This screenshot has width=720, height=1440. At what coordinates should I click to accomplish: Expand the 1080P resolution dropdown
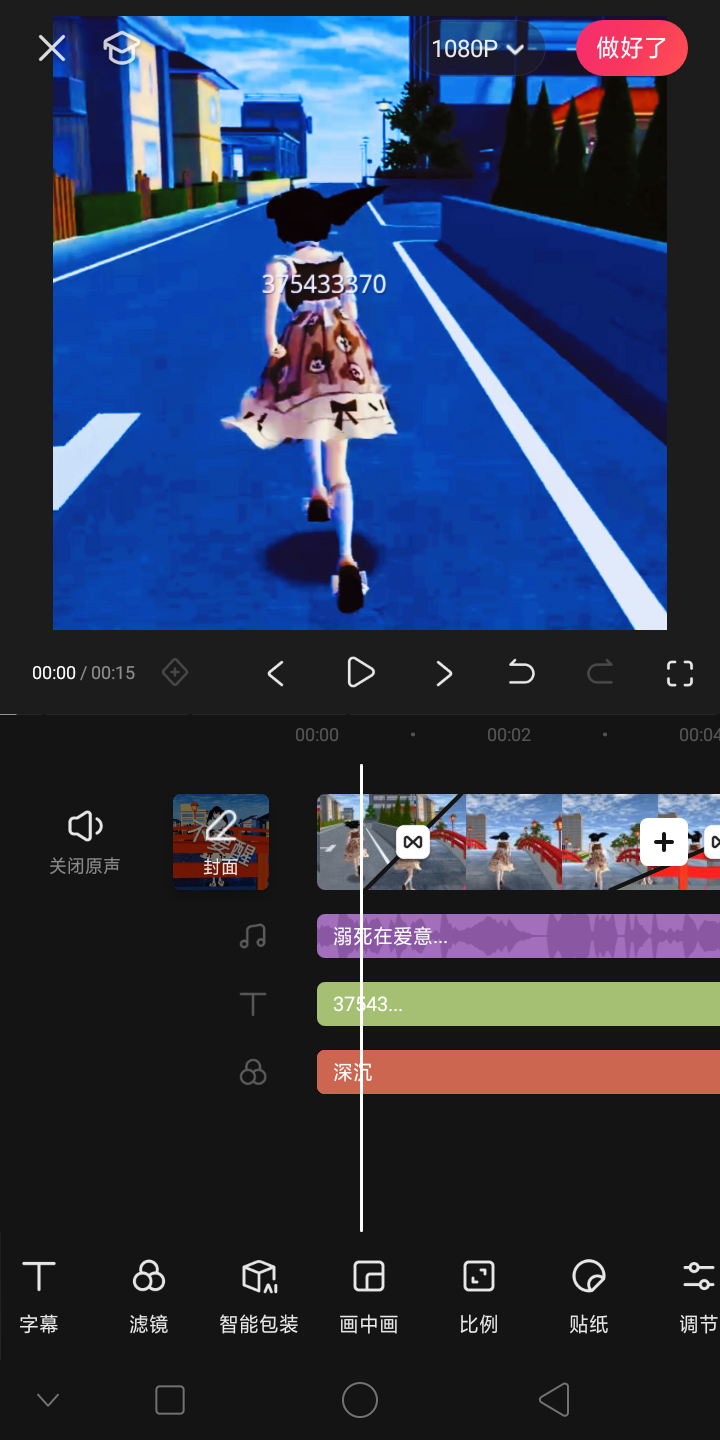coord(478,48)
